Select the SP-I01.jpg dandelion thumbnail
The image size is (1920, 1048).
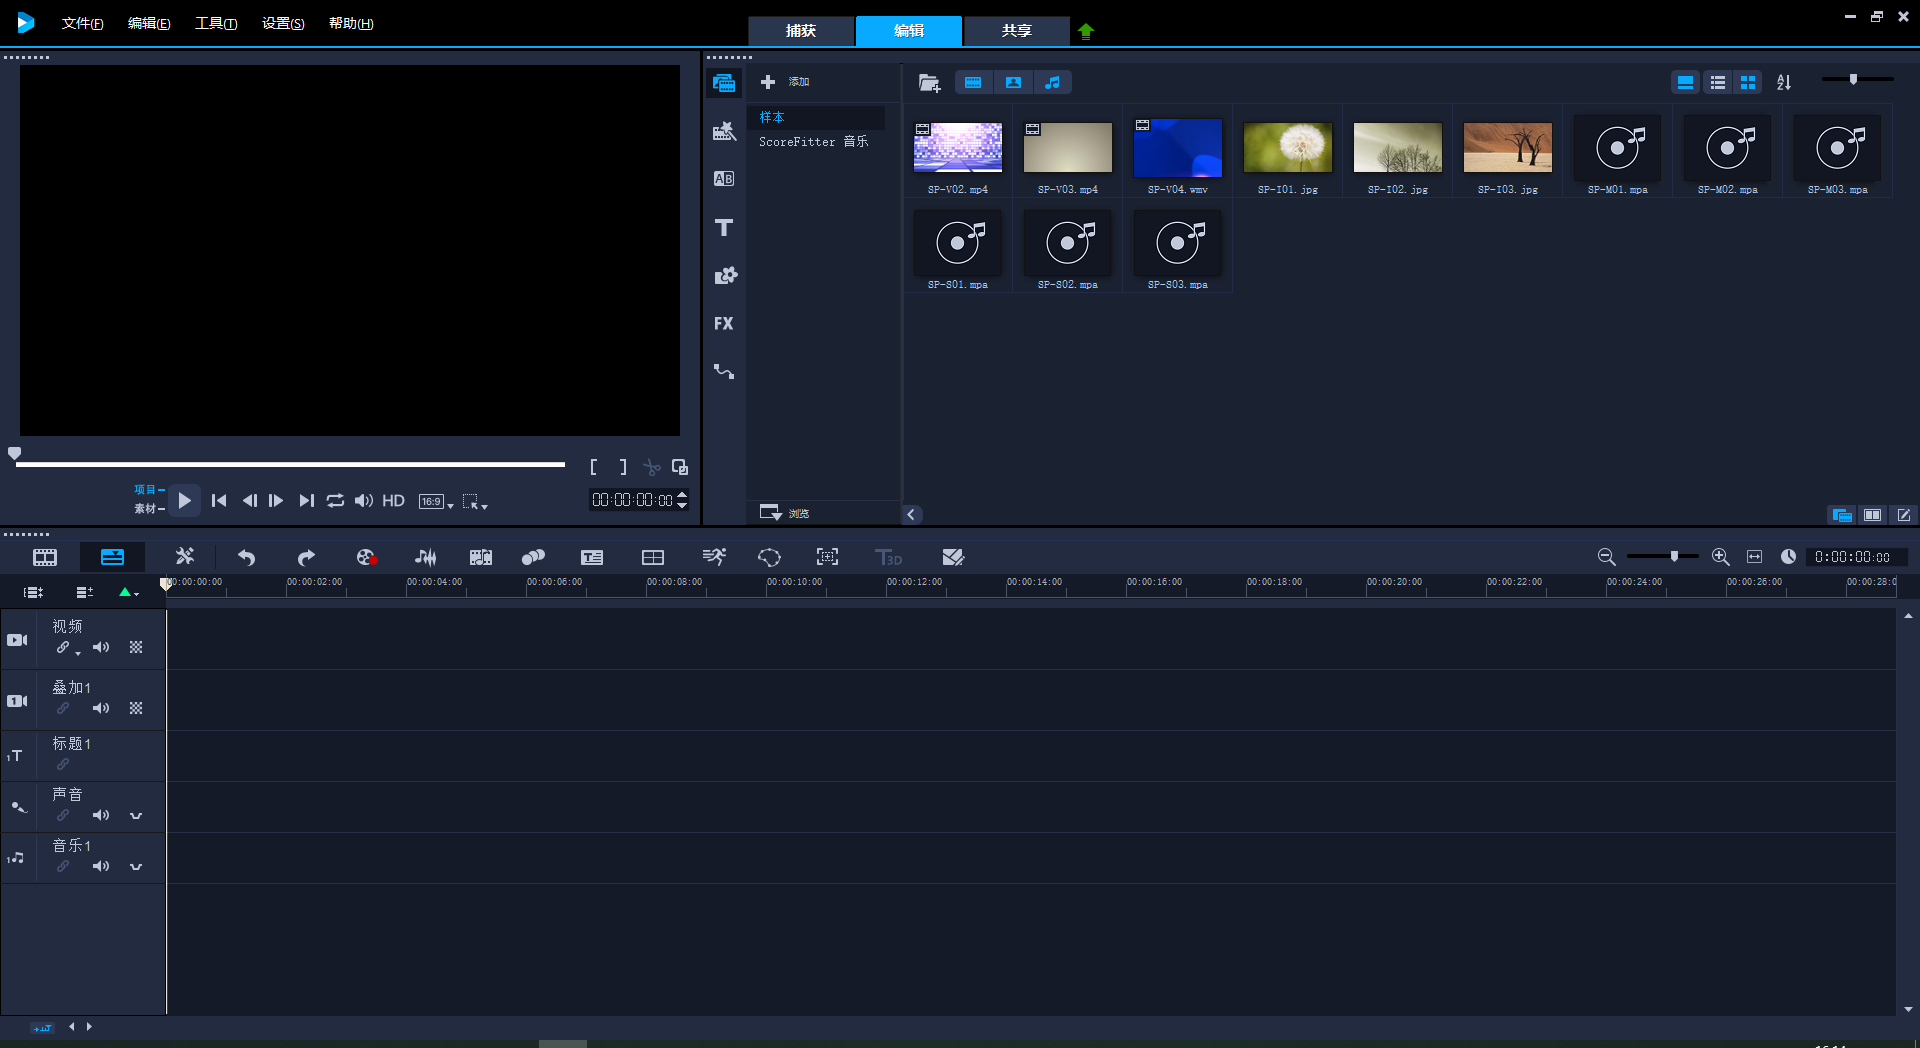[x=1287, y=149]
